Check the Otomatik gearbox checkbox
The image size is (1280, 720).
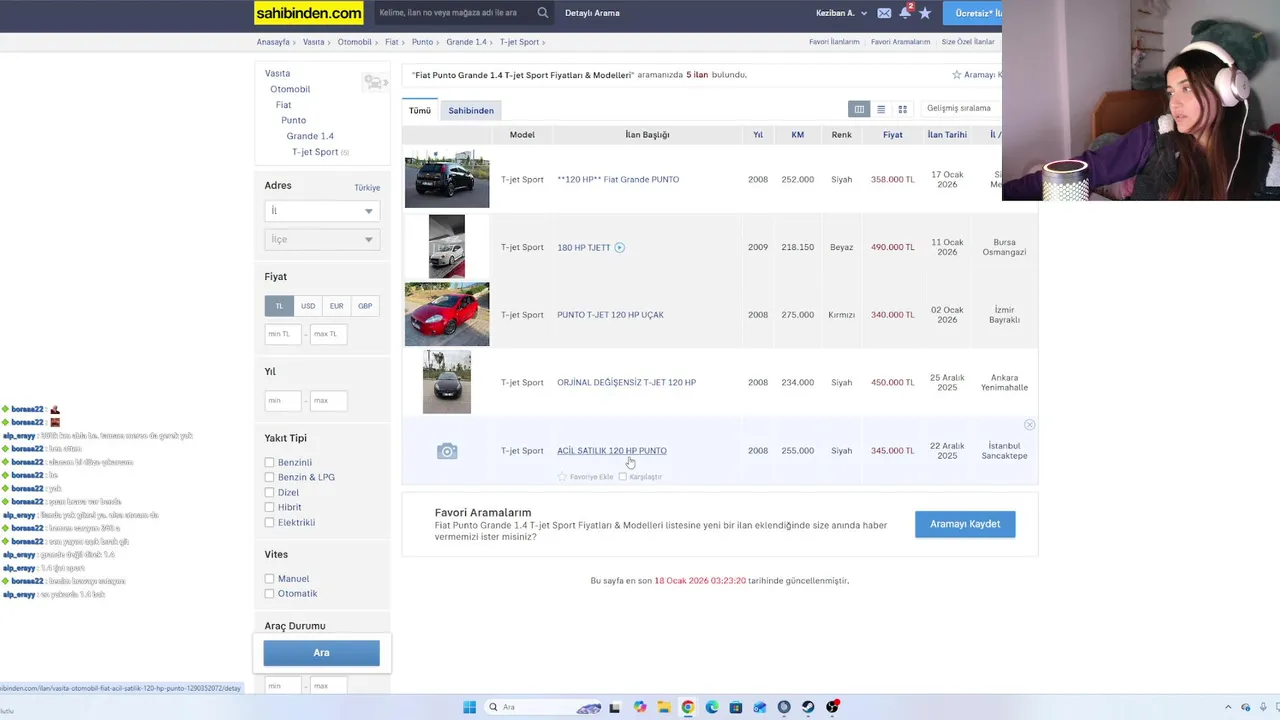point(269,593)
